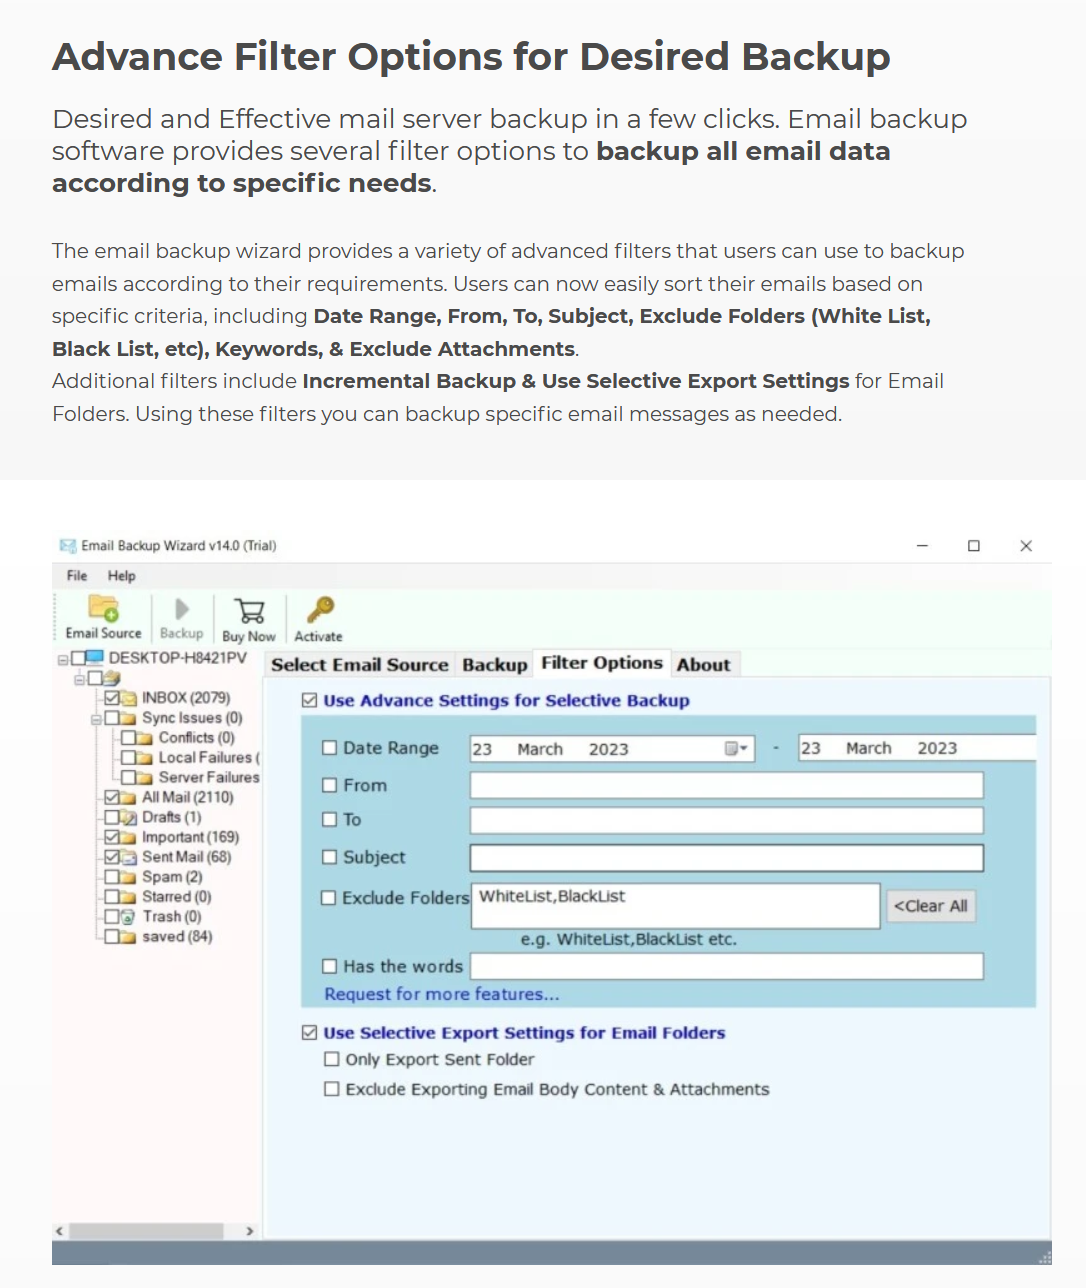
Task: Enable the Has the words checkbox
Action: tap(329, 966)
